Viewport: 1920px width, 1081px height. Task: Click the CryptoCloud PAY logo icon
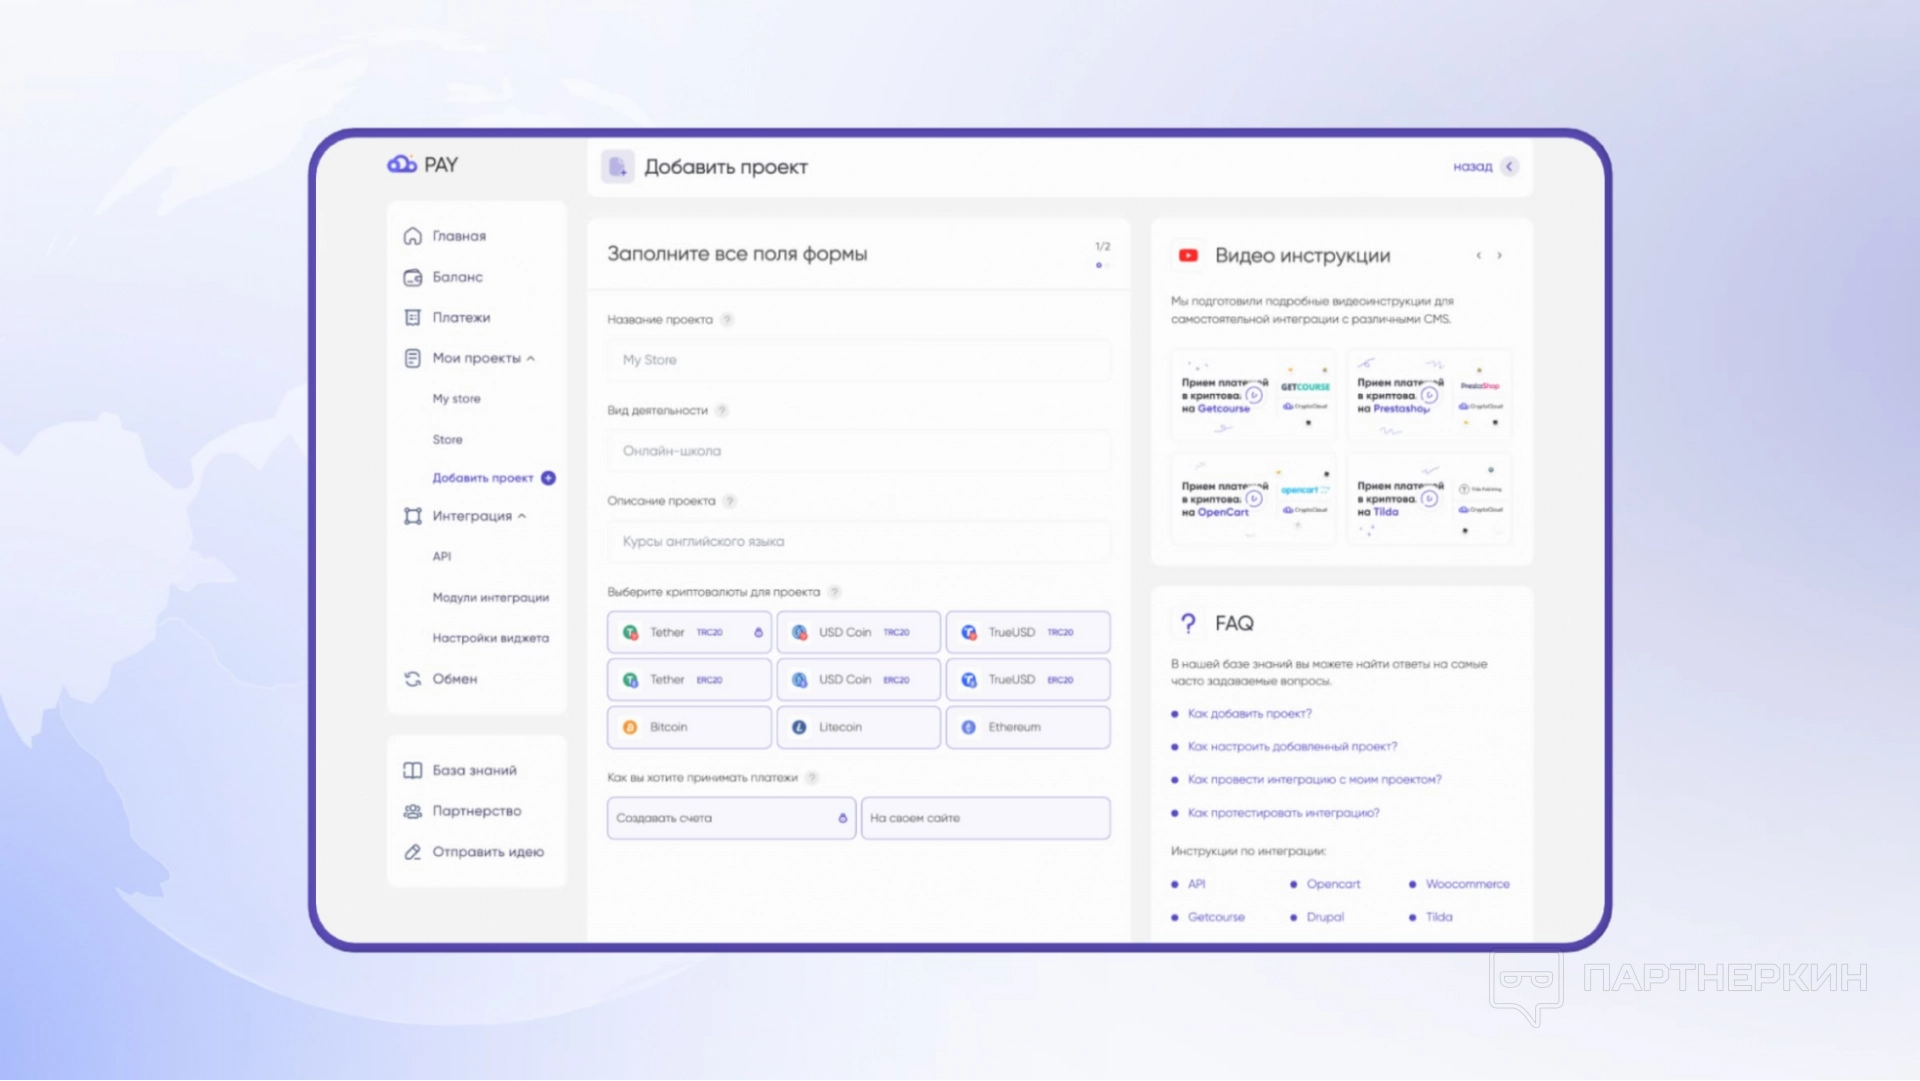pos(402,164)
